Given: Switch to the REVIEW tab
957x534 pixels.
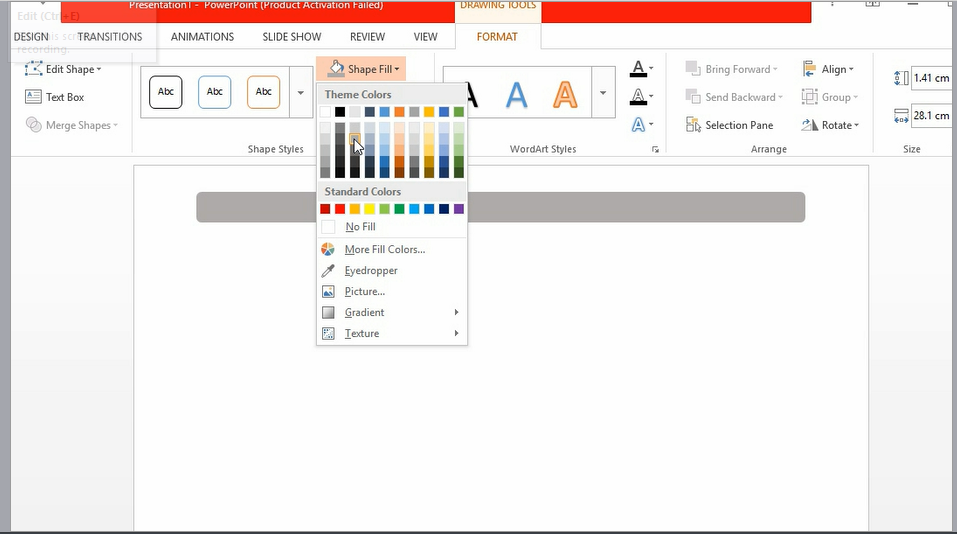Looking at the screenshot, I should 367,37.
